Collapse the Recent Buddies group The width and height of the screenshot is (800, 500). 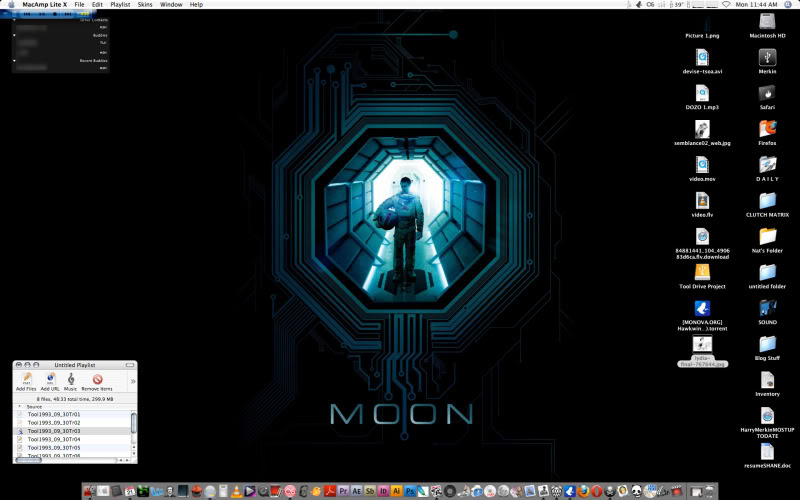click(14, 60)
